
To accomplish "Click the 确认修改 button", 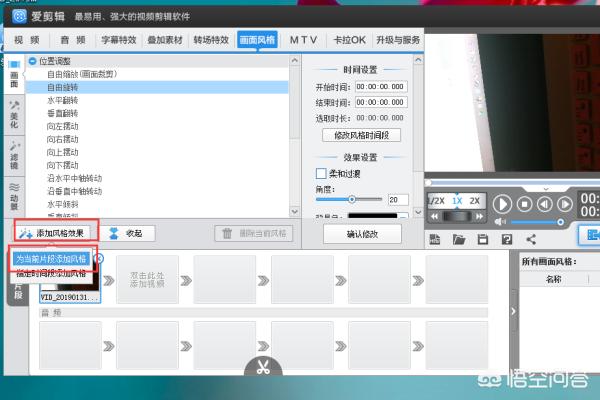I will tap(362, 233).
